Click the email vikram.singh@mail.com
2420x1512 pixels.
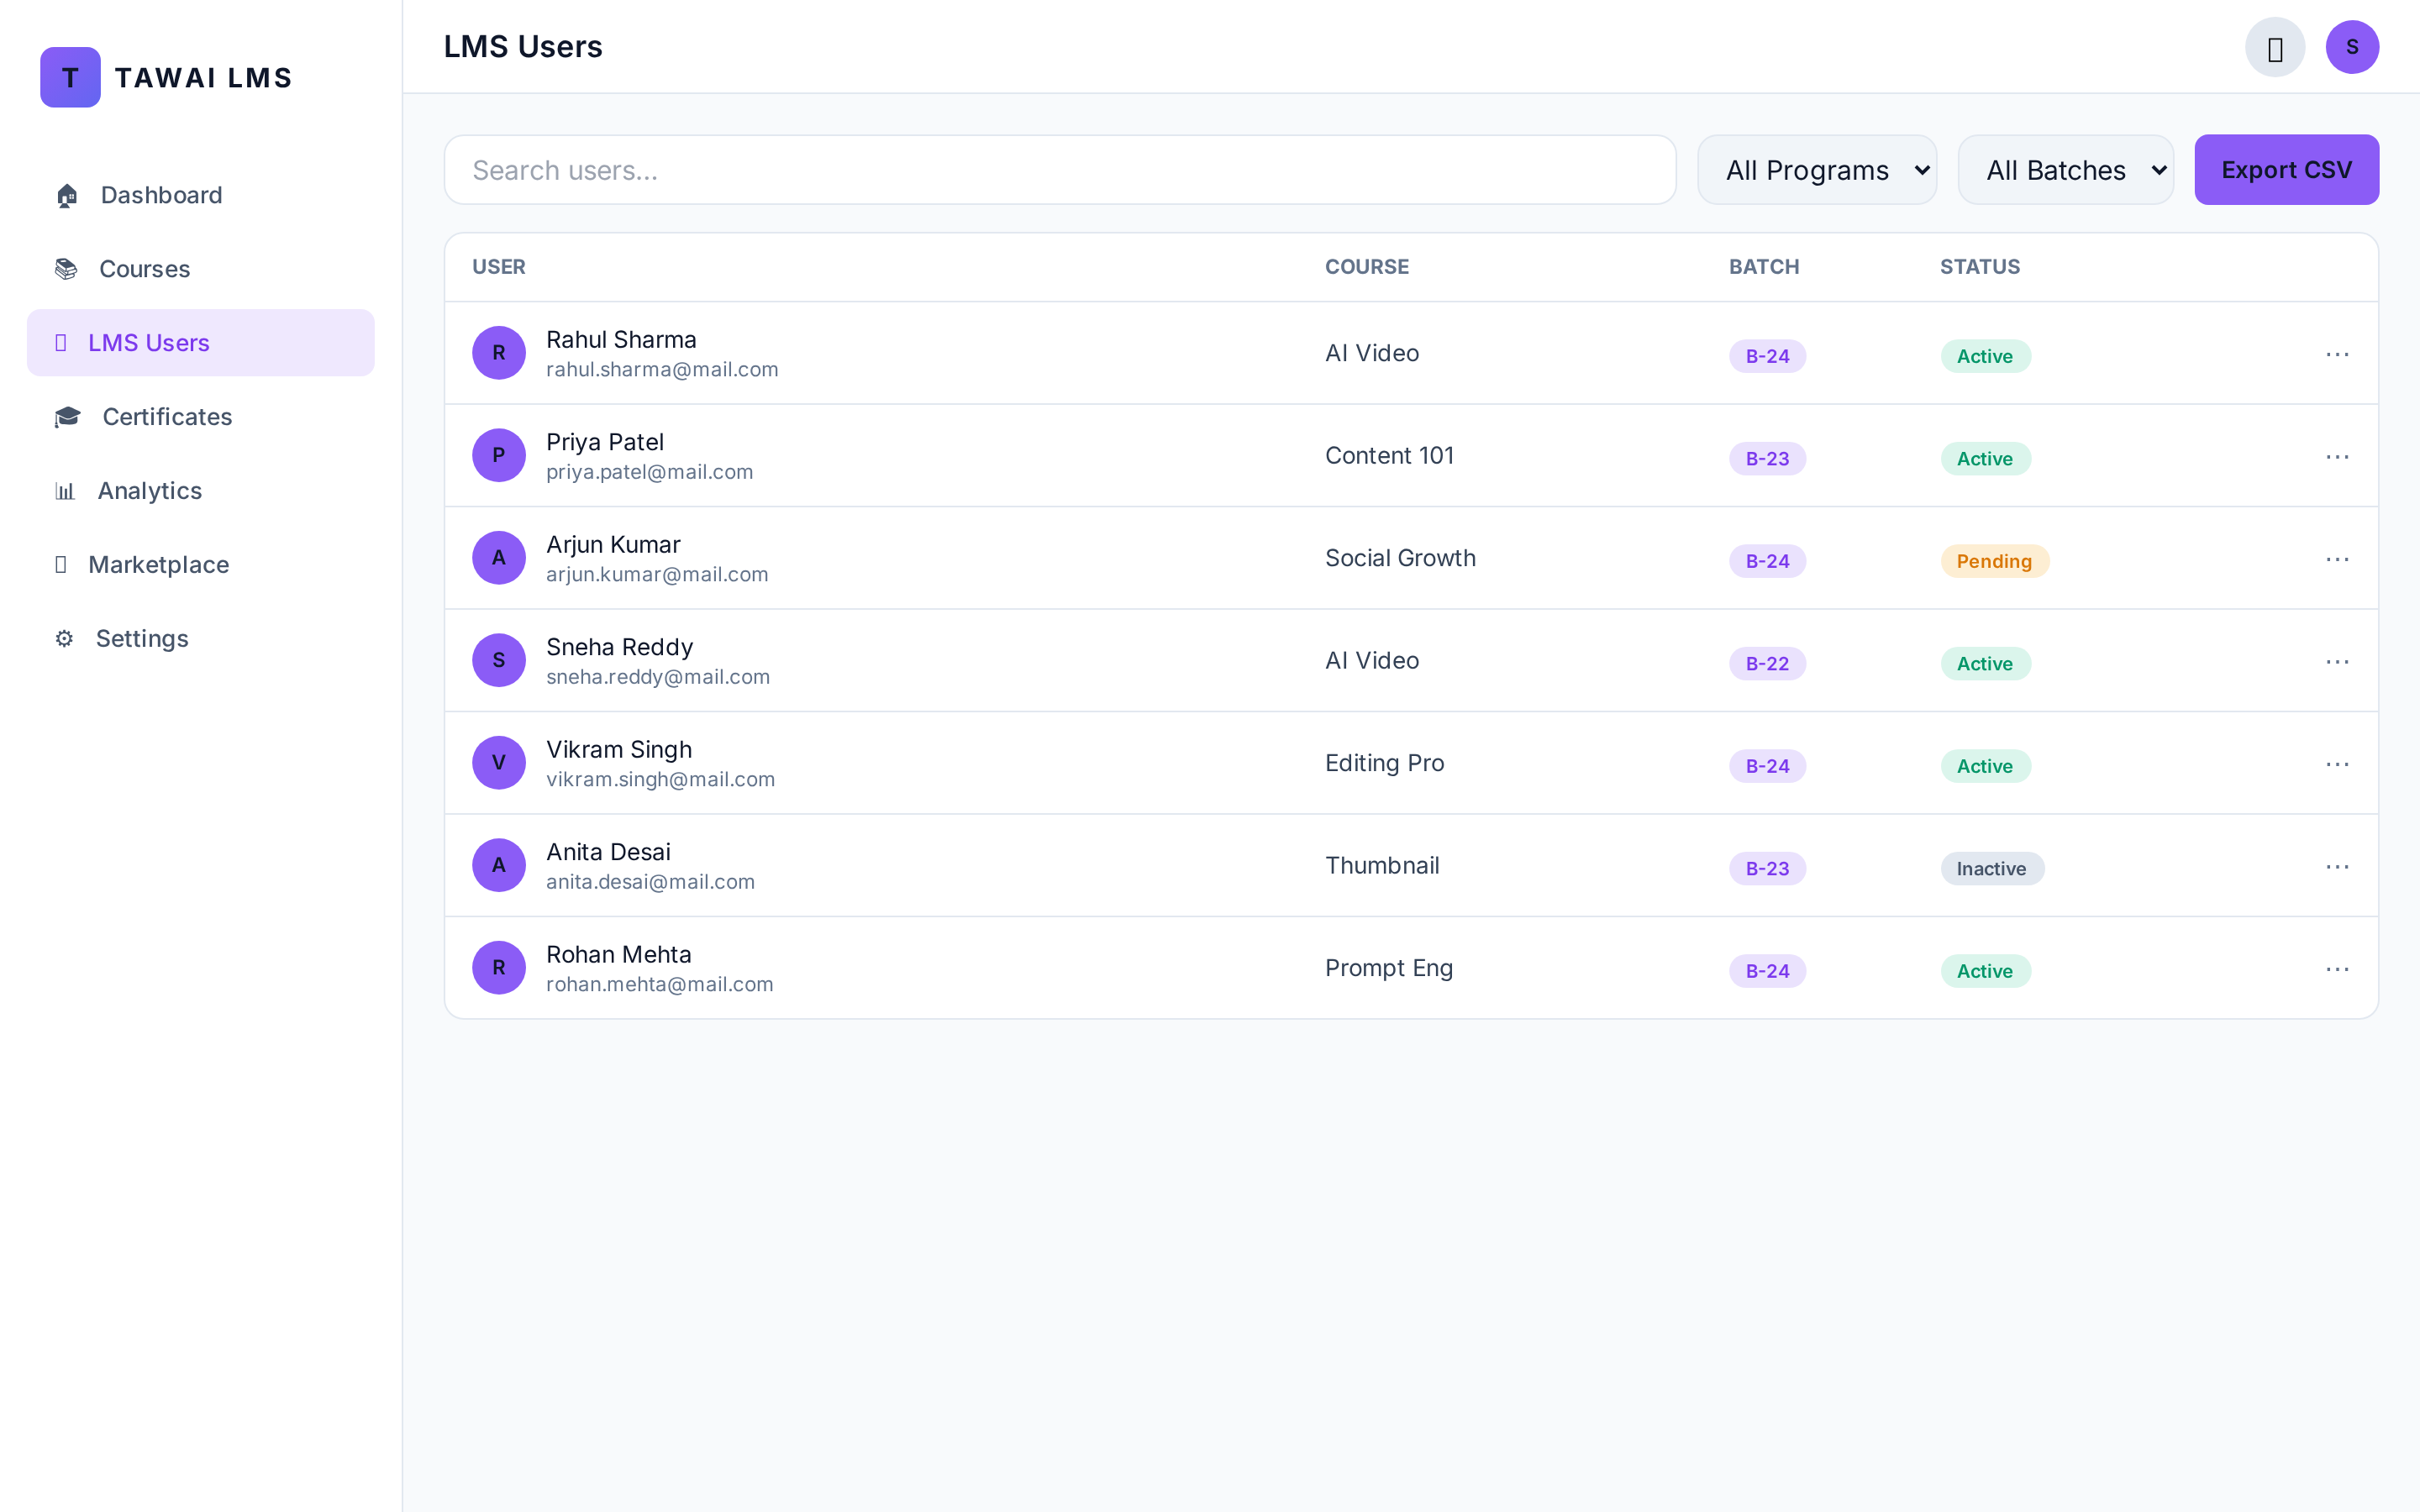pos(660,780)
